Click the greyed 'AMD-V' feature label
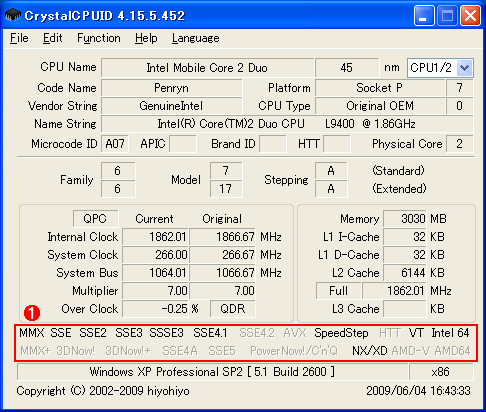The height and width of the screenshot is (412, 486). coord(411,351)
